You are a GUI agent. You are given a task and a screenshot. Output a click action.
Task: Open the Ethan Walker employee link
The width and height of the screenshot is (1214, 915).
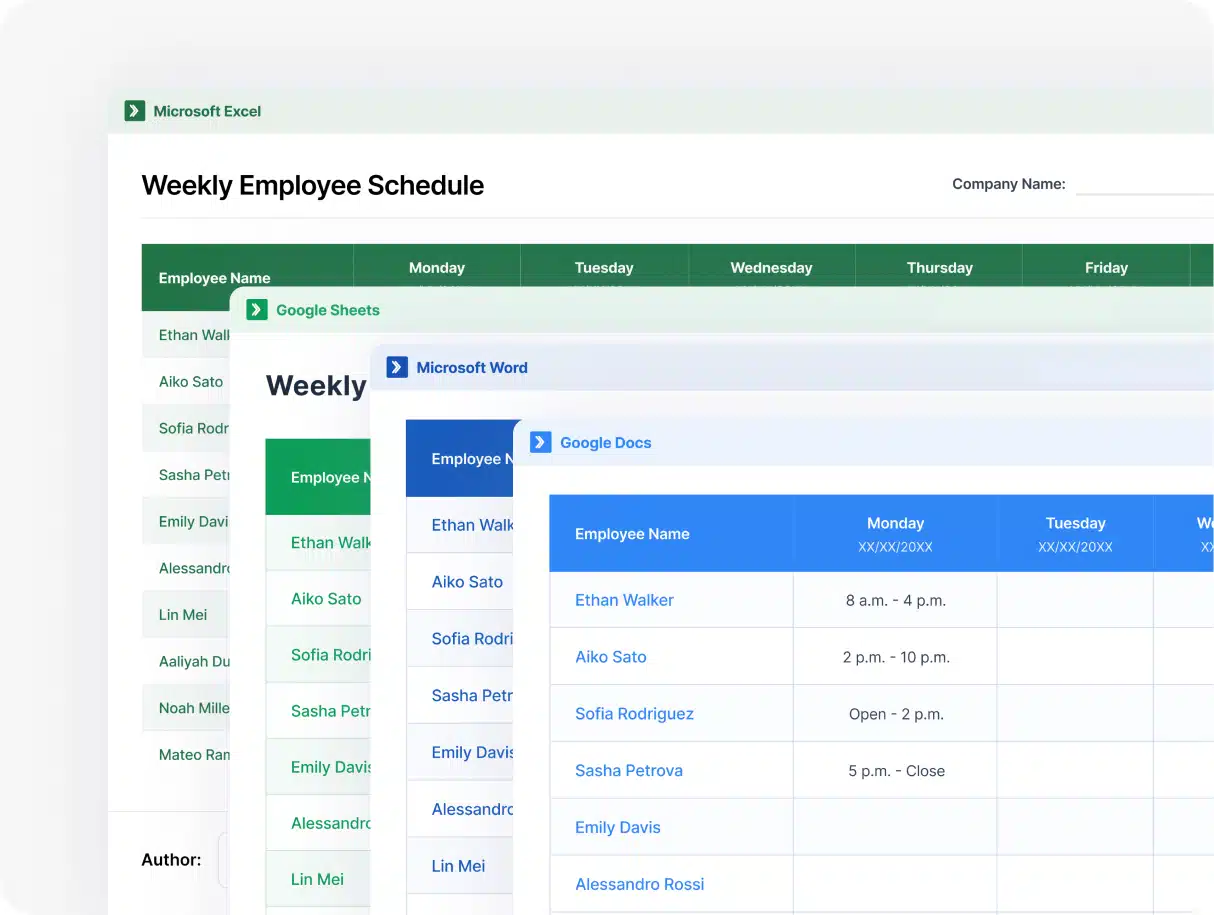[x=624, y=600]
